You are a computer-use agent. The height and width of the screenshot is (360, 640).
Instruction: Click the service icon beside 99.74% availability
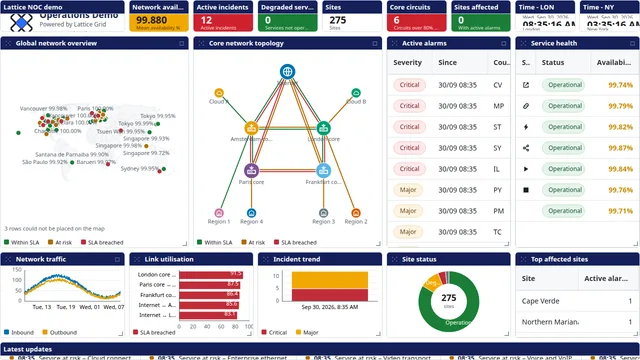[x=526, y=85]
